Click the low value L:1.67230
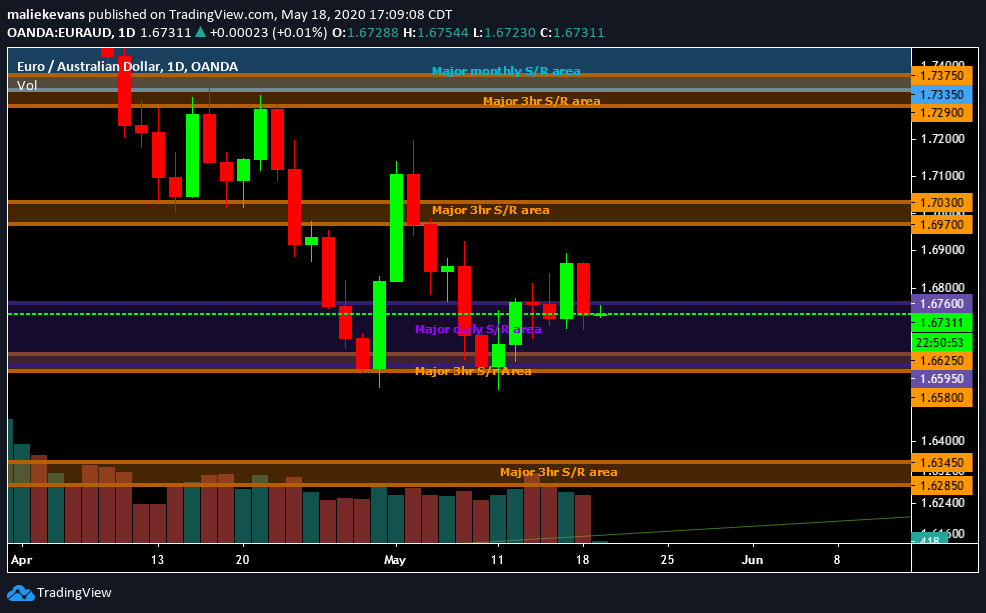 (x=504, y=32)
